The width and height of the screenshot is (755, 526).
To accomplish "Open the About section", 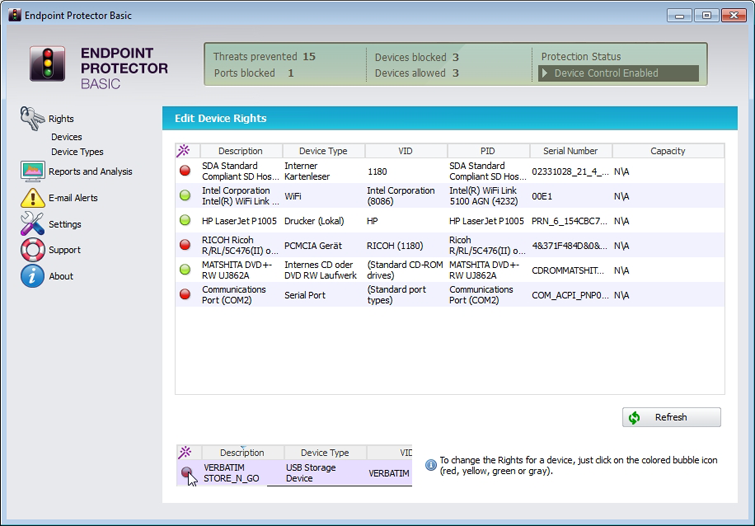I will coord(61,276).
